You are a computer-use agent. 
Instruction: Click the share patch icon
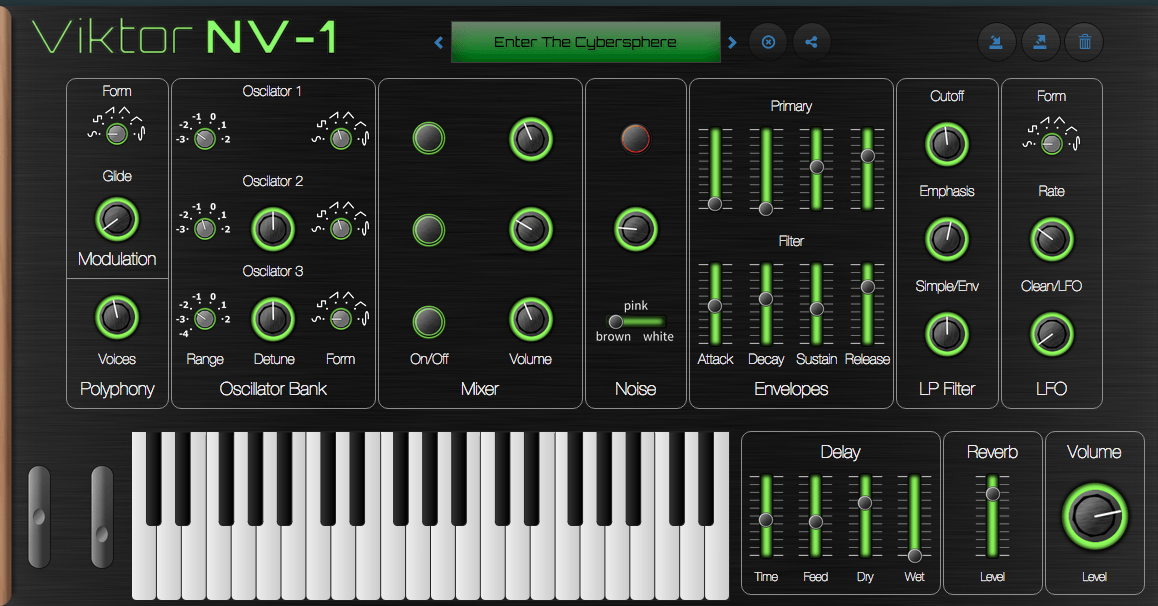[x=812, y=42]
